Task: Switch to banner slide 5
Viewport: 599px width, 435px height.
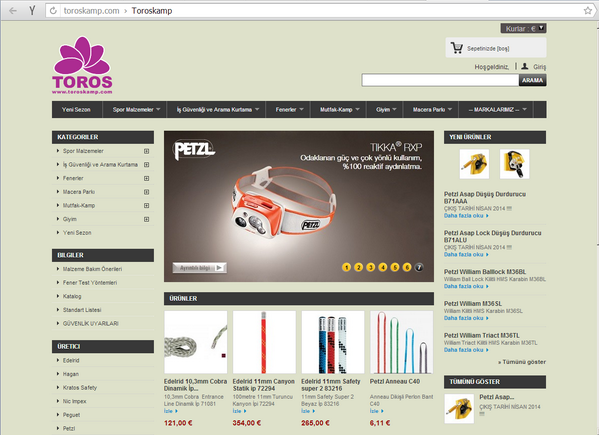Action: (x=395, y=267)
